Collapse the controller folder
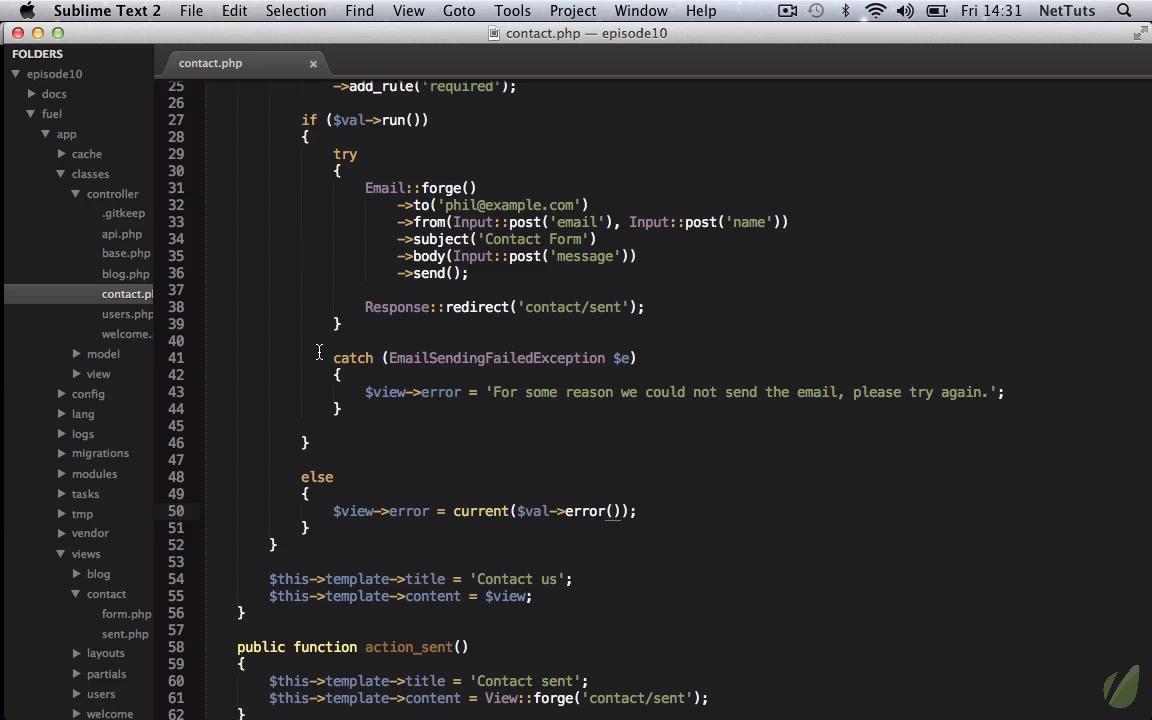The height and width of the screenshot is (720, 1152). [x=76, y=193]
